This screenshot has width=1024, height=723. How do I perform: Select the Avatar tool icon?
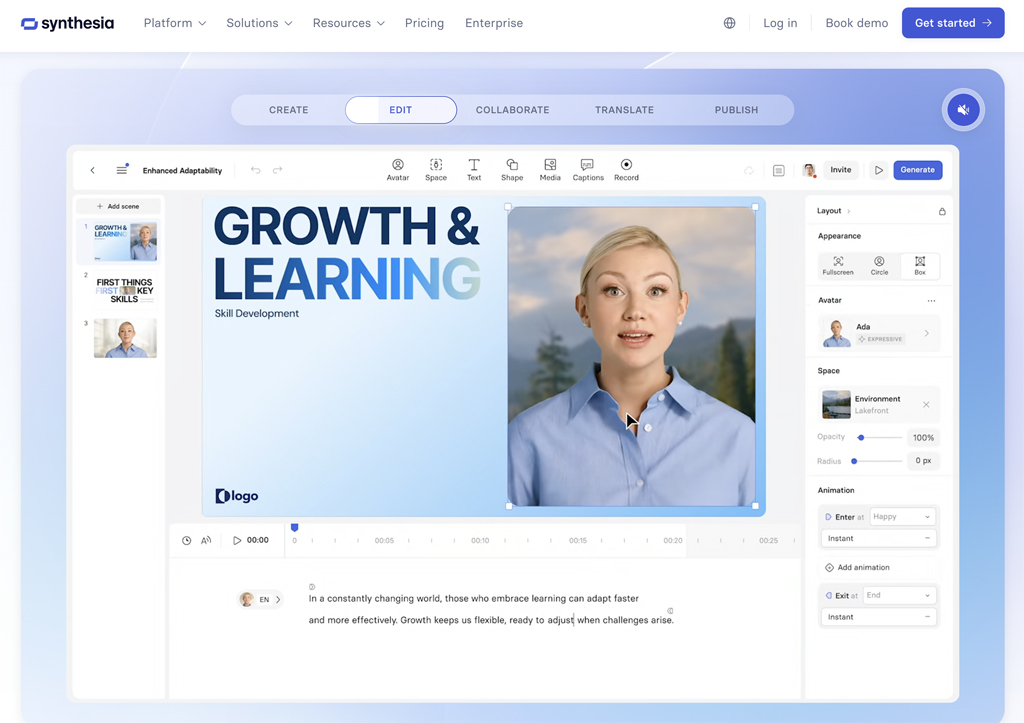pos(398,165)
